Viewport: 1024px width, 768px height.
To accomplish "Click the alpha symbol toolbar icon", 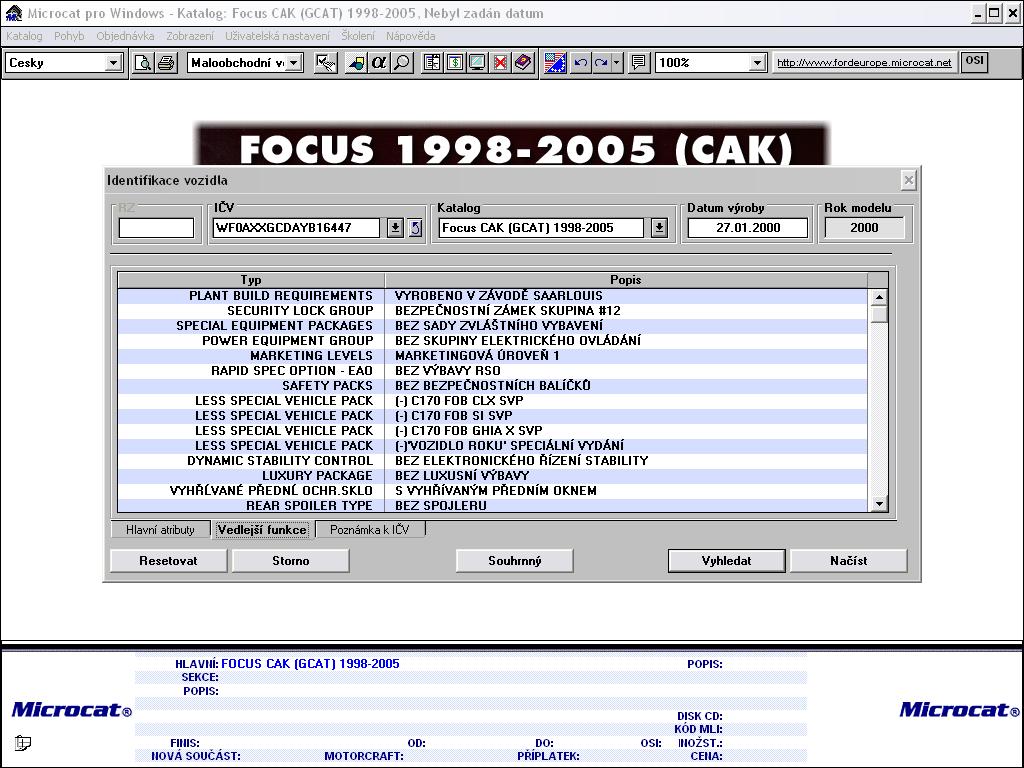I will click(x=379, y=63).
